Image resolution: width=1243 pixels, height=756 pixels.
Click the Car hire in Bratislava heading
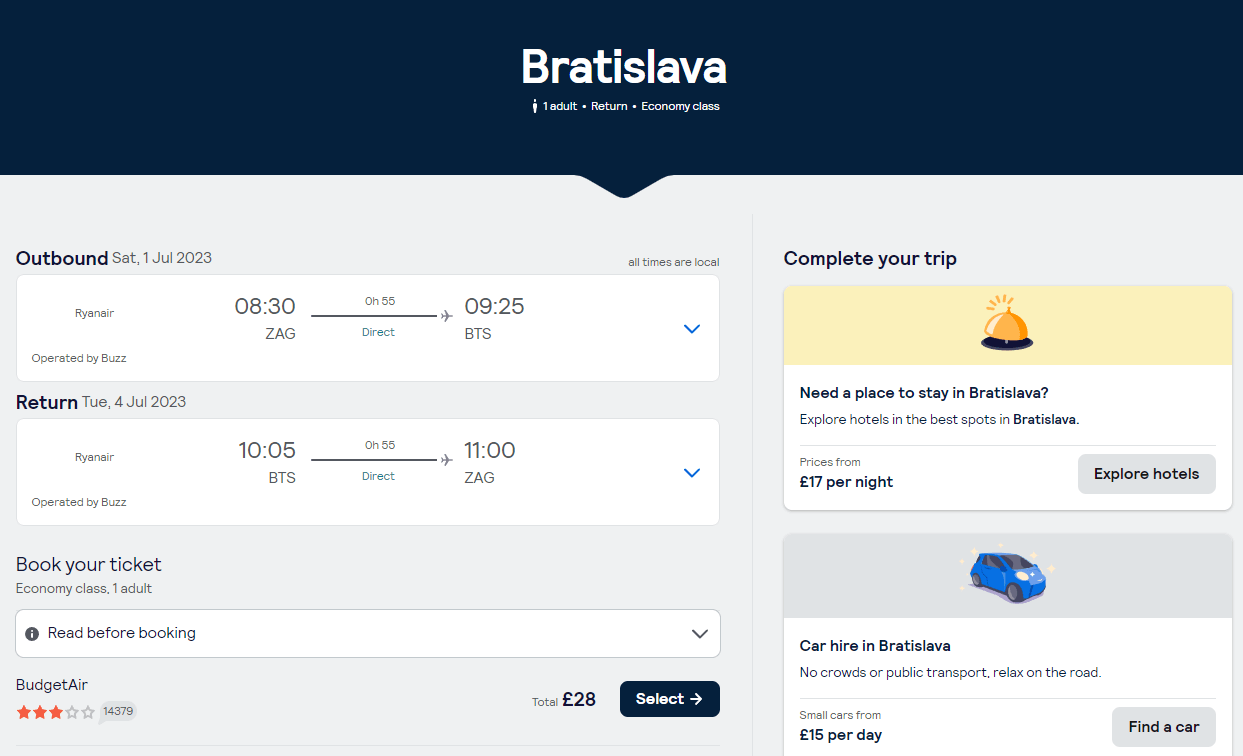[875, 646]
